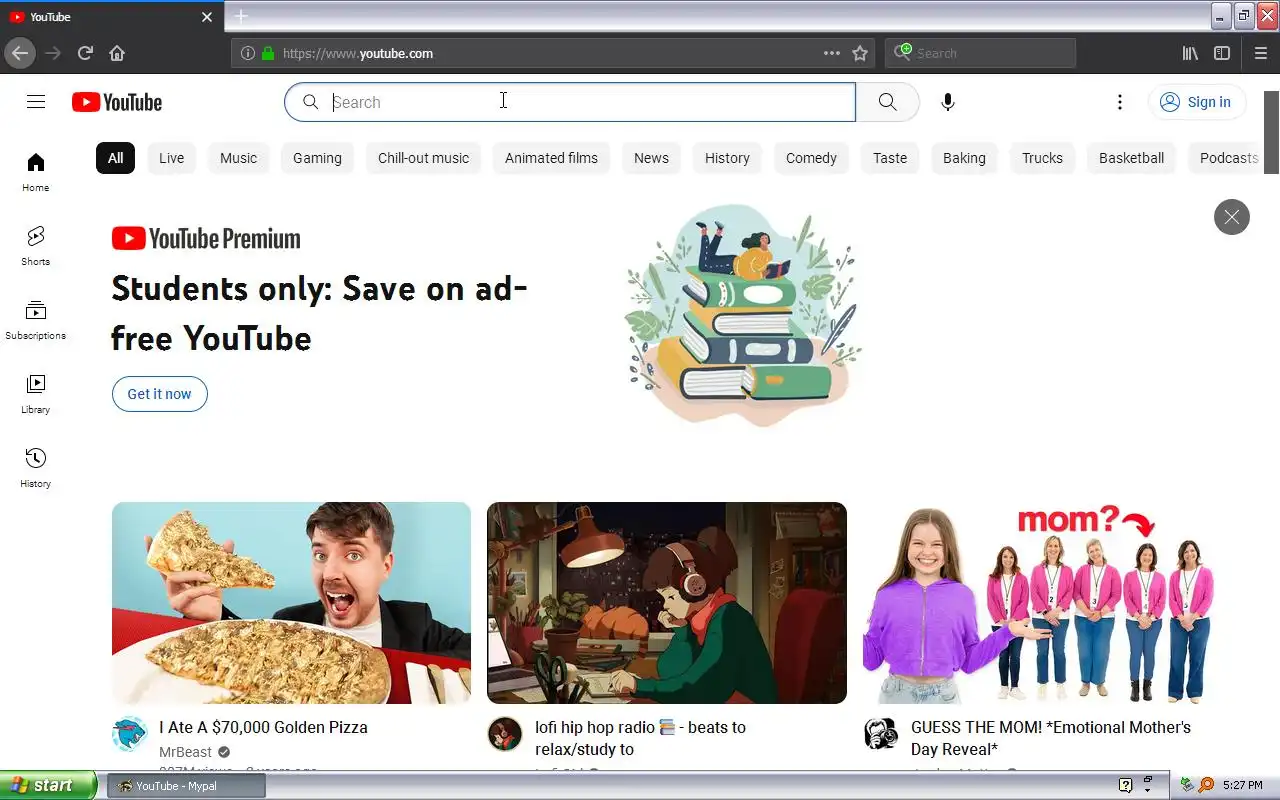Open Library in sidebar
Image resolution: width=1280 pixels, height=800 pixels.
(x=36, y=394)
